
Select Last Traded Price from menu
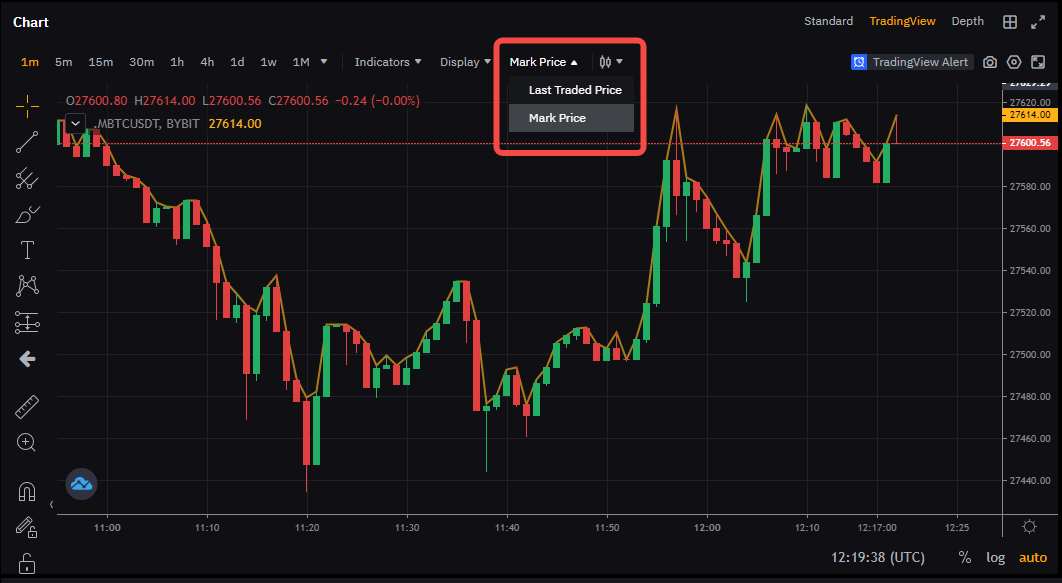click(x=575, y=90)
